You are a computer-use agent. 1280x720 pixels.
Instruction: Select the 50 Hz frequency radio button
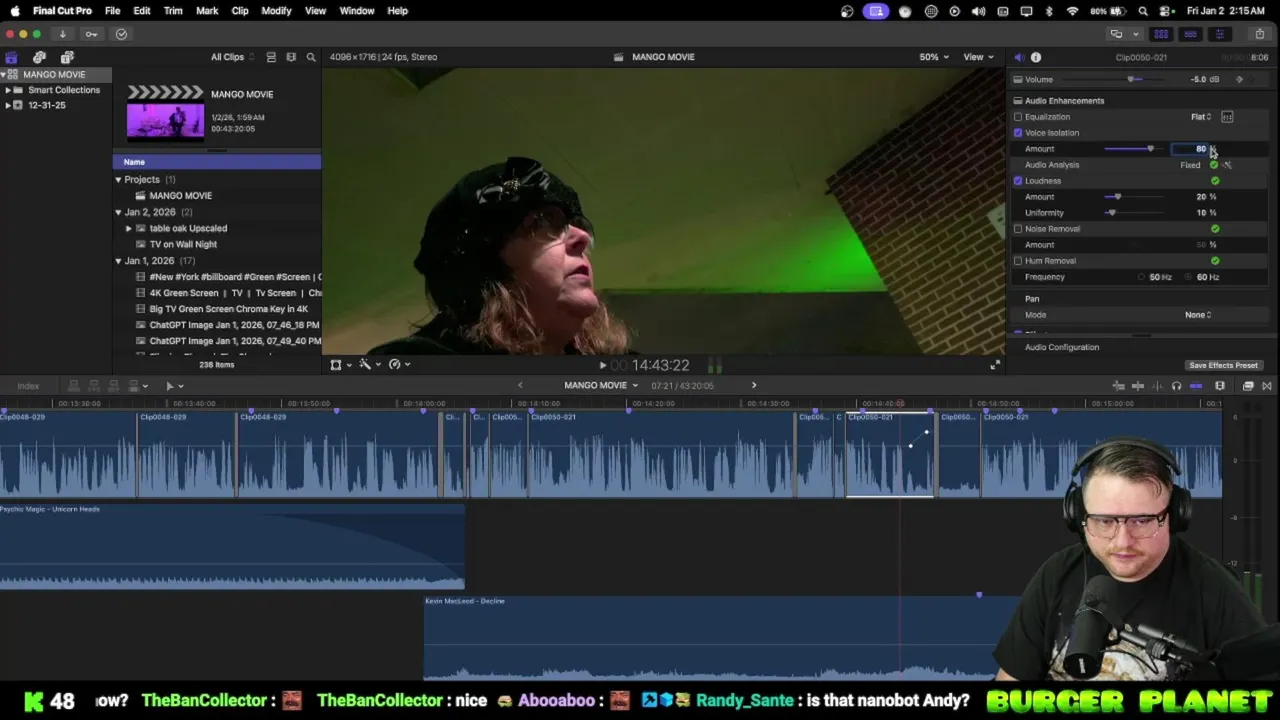(1142, 277)
